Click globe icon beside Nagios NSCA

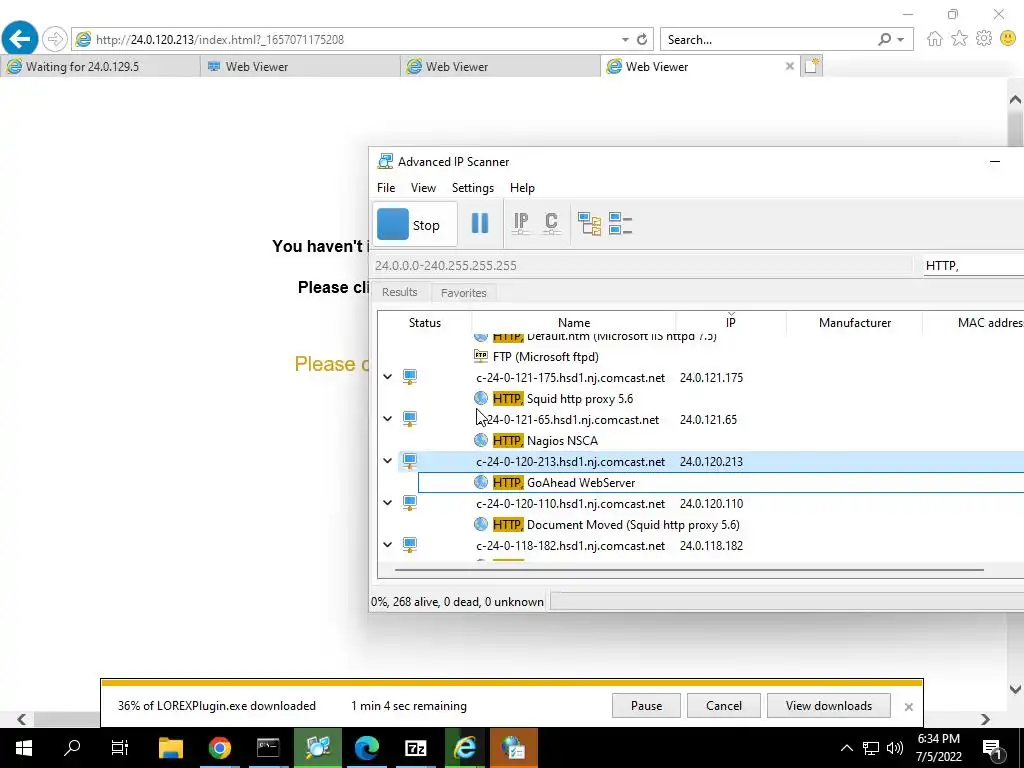click(481, 440)
